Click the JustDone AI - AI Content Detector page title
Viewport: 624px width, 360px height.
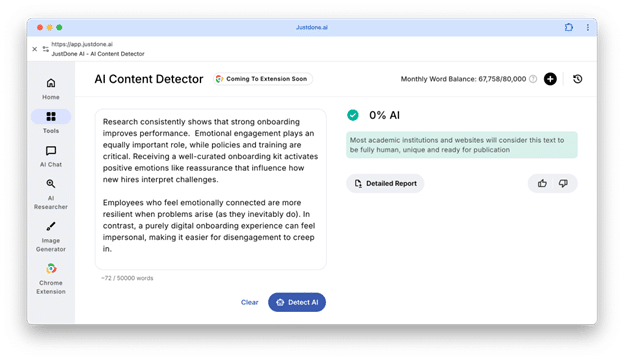(98, 54)
